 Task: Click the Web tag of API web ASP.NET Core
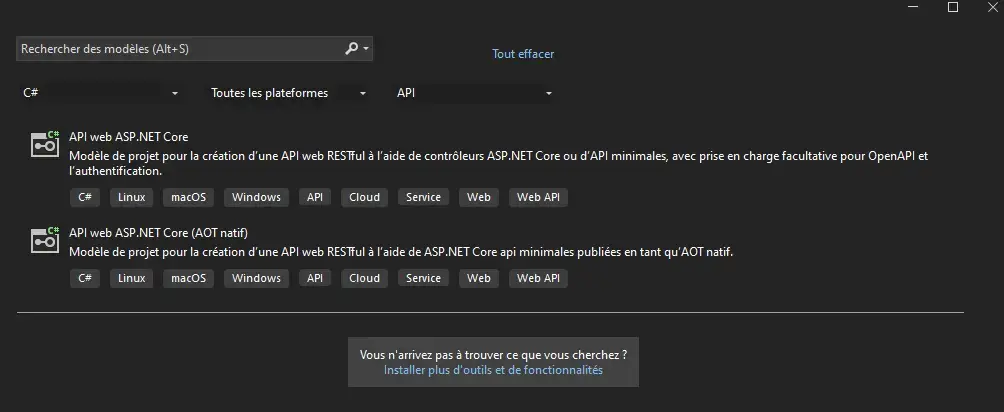coord(479,197)
